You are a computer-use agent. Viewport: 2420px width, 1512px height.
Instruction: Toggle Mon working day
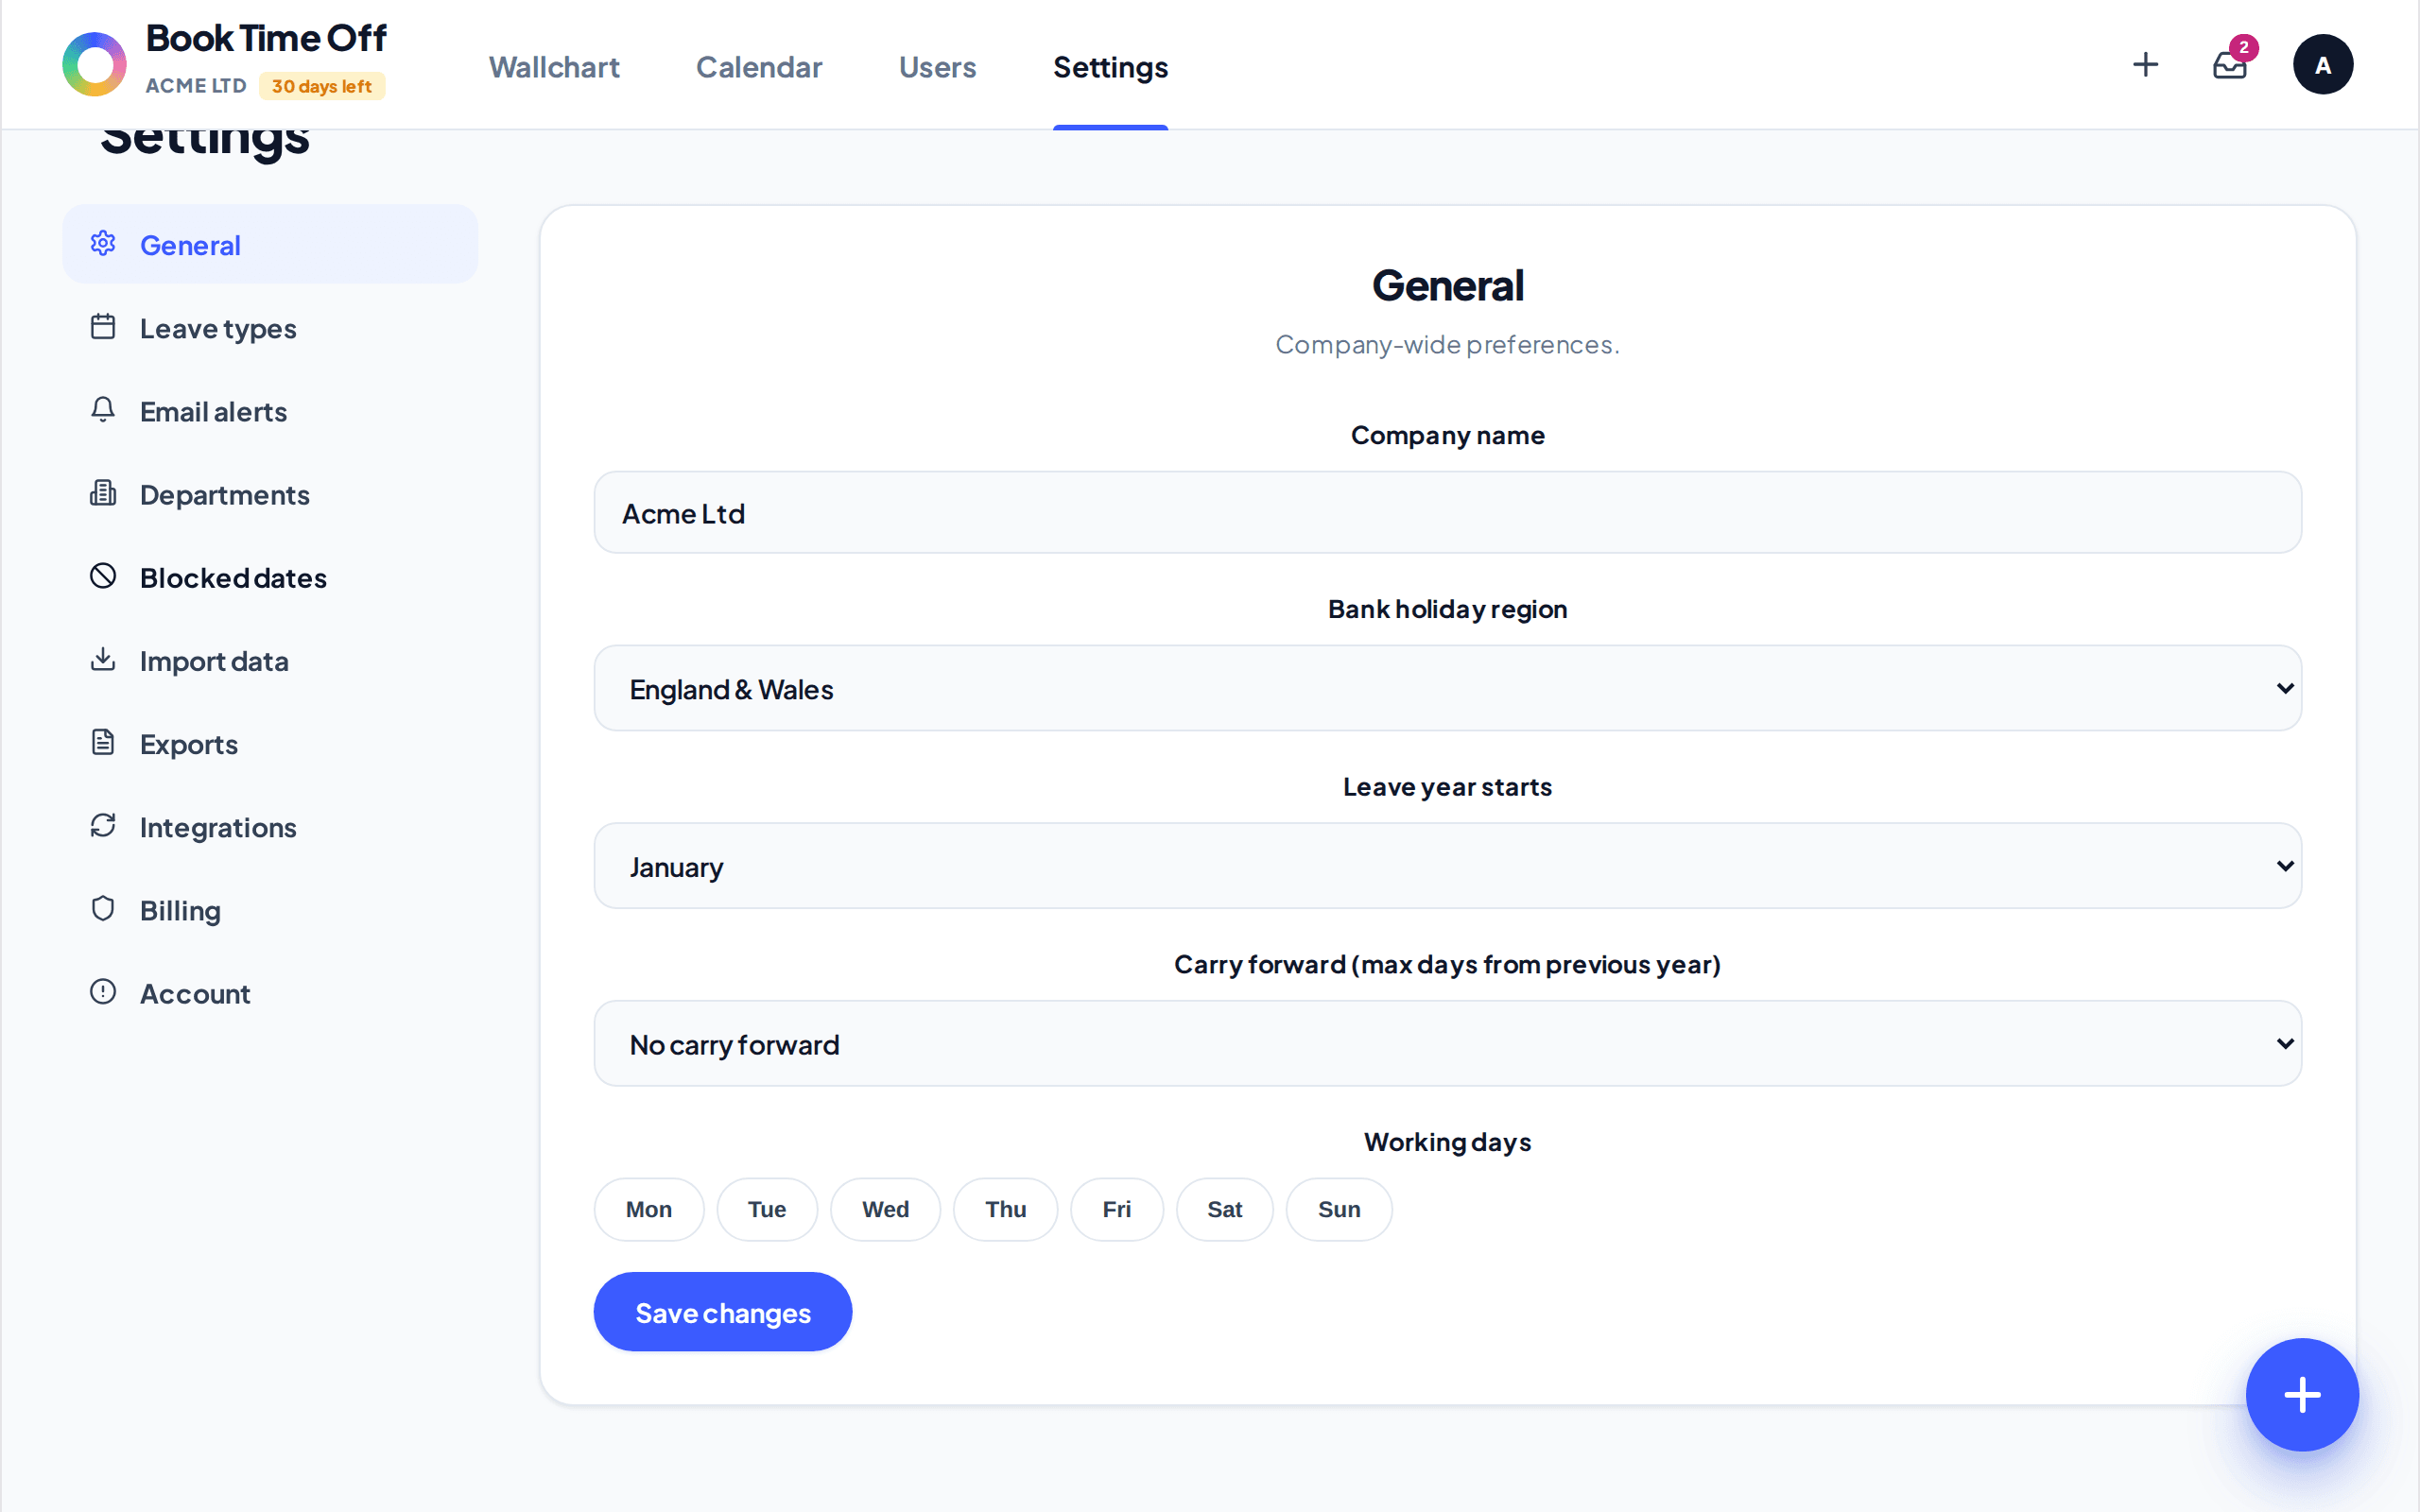[x=648, y=1209]
